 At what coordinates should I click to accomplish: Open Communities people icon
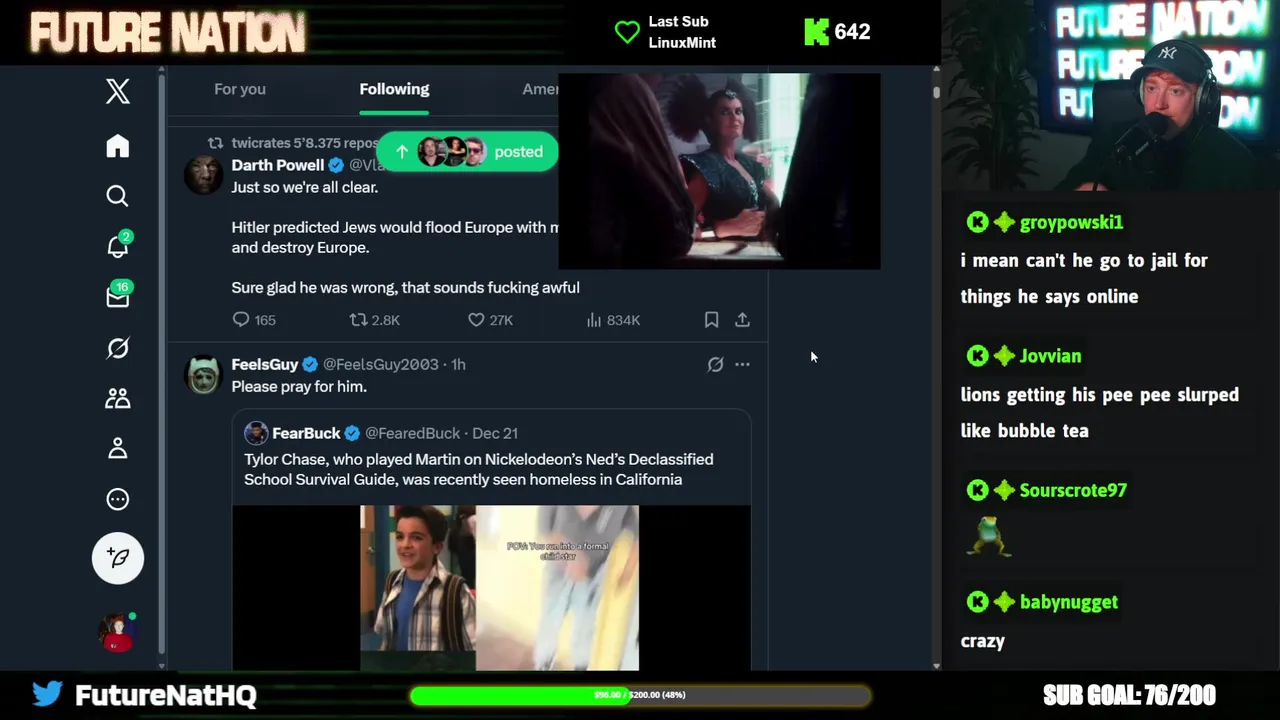[x=118, y=398]
